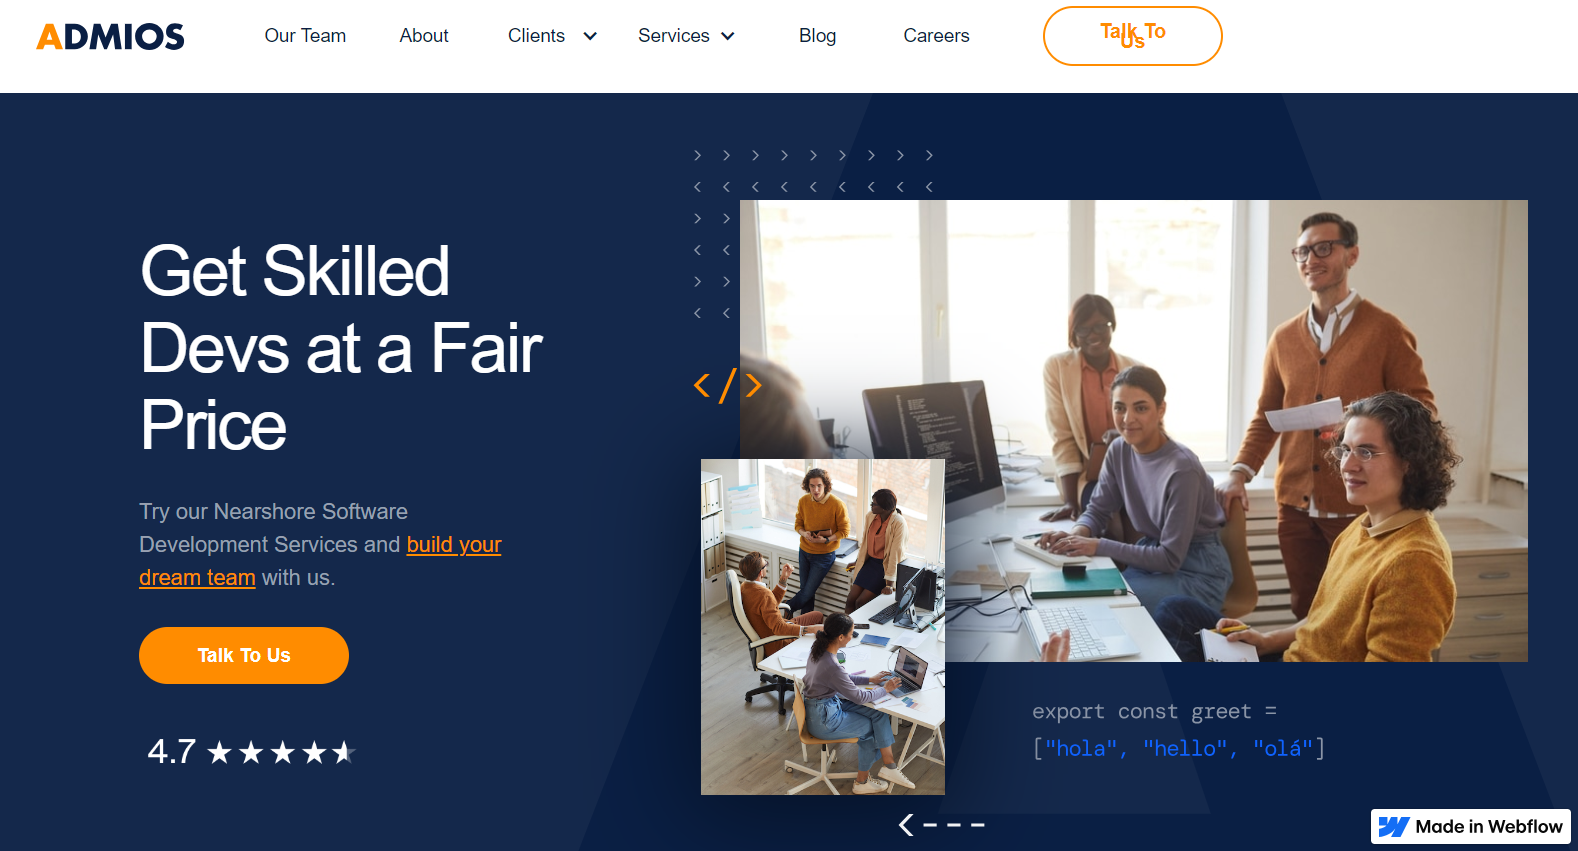Click the small overhead office photo

(x=823, y=627)
